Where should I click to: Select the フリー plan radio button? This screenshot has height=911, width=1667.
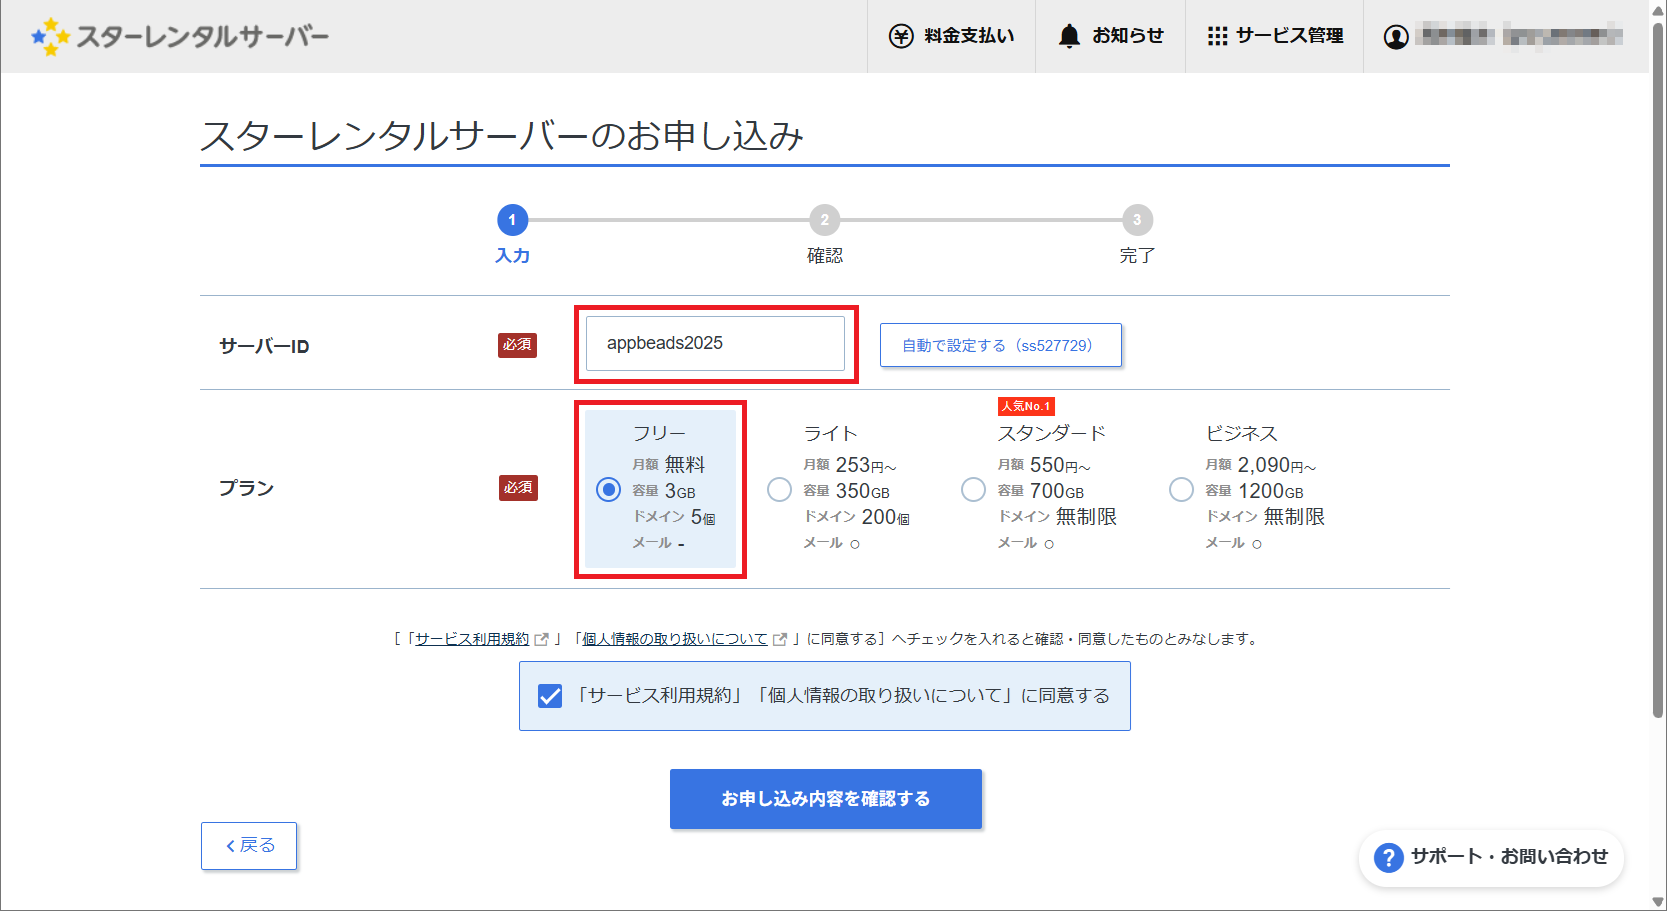608,489
